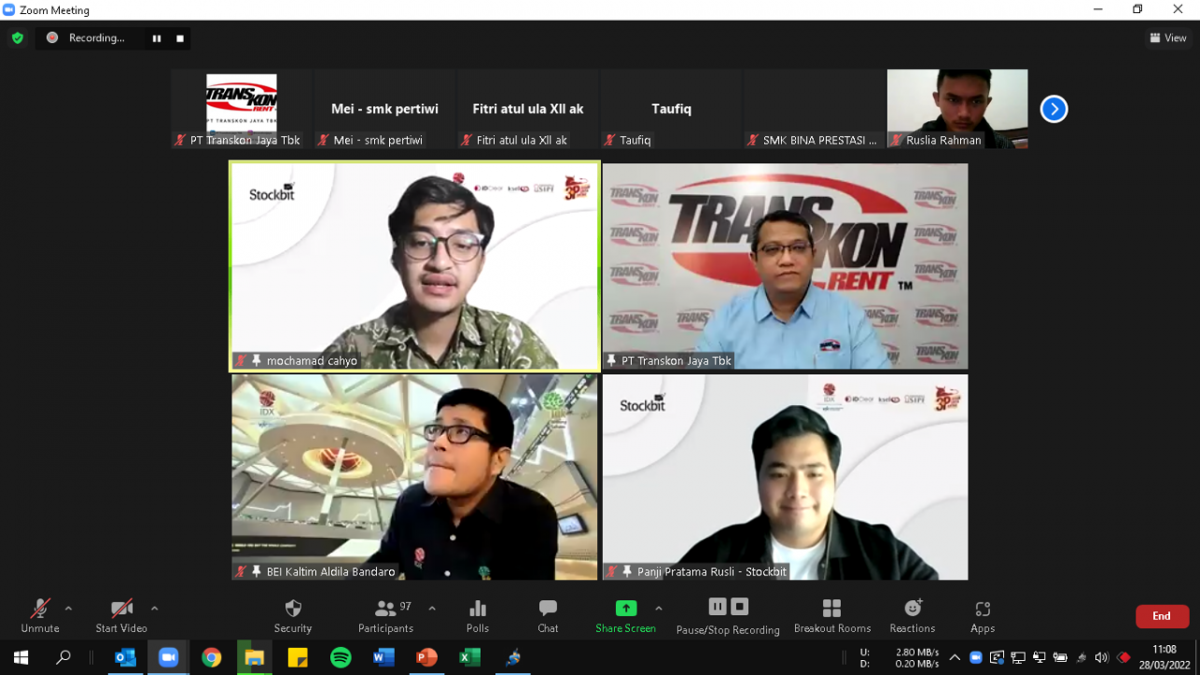Screen dimensions: 1200x675
Task: Switch to Zoom taskbar icon
Action: pyautogui.click(x=168, y=657)
